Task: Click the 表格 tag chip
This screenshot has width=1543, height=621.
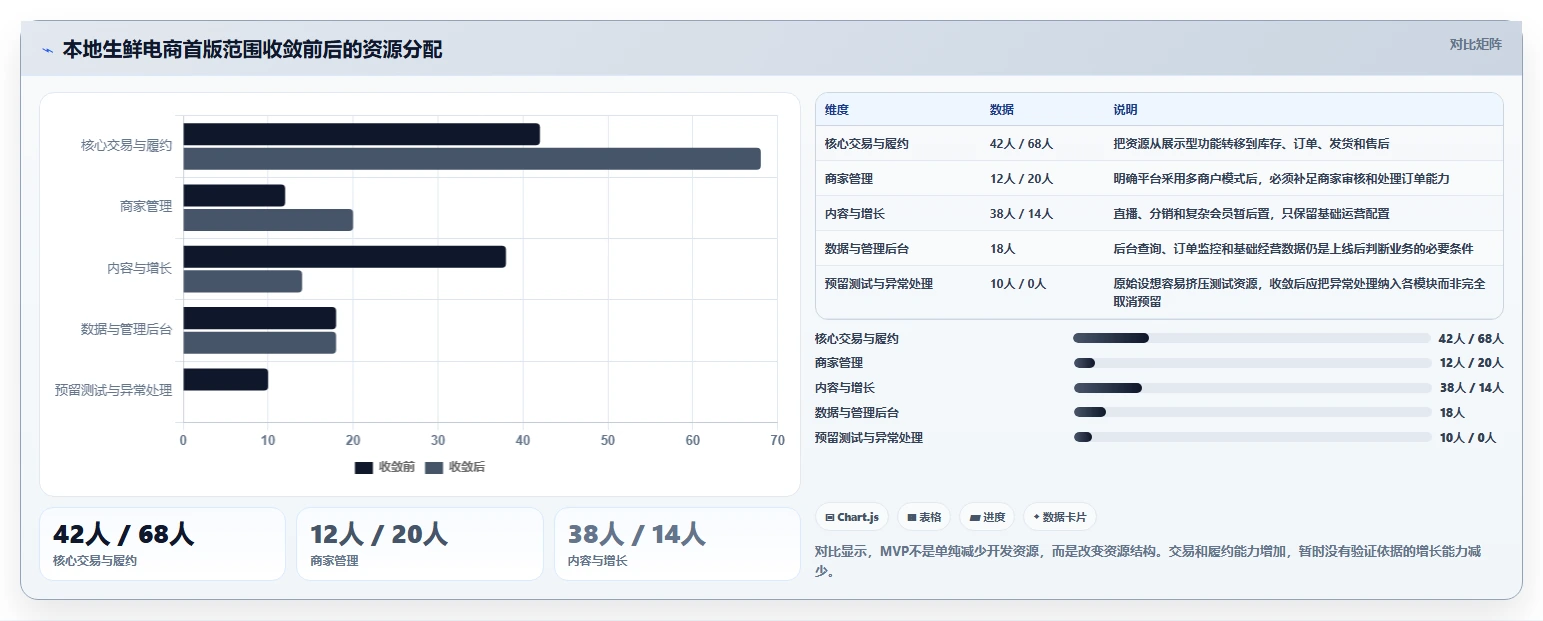Action: tap(924, 517)
